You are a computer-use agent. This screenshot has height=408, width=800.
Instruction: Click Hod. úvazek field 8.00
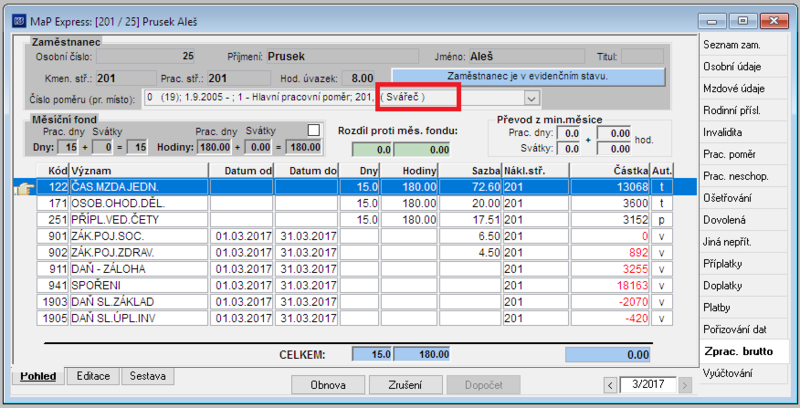[x=358, y=78]
